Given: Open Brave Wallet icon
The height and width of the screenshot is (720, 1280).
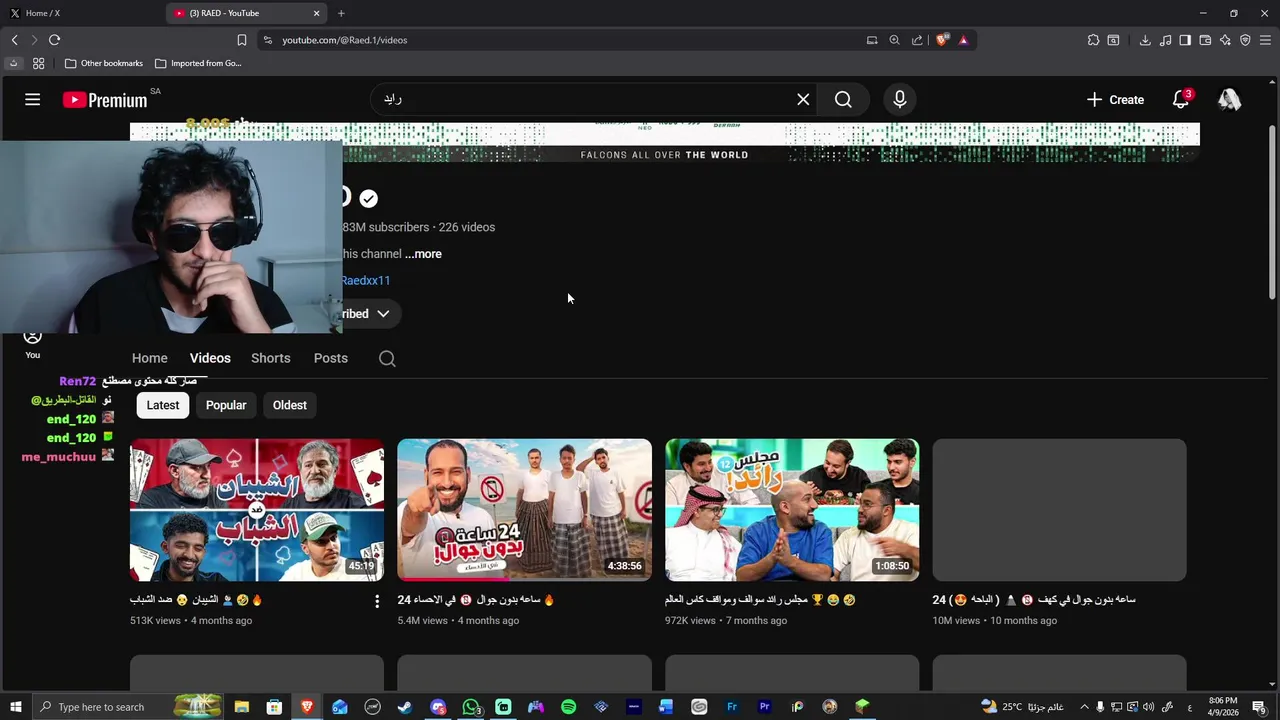Looking at the screenshot, I should point(1205,40).
